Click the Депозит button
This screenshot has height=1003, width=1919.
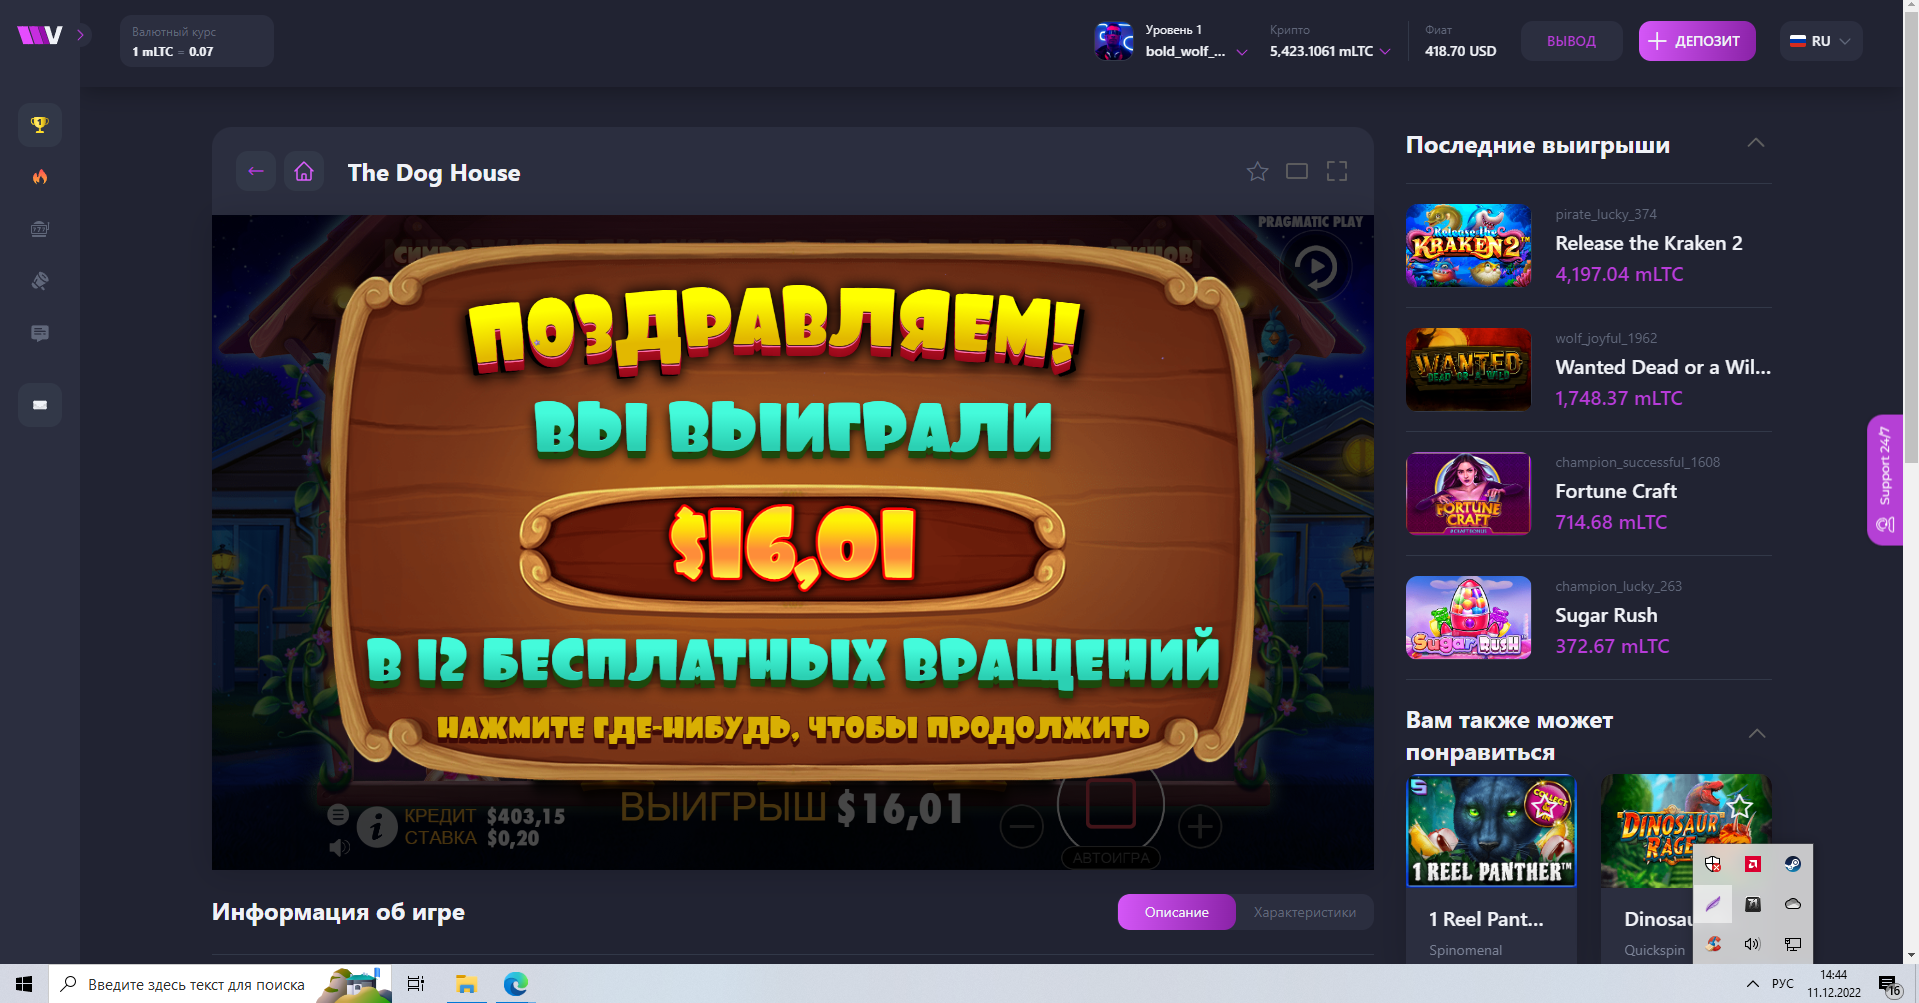(x=1696, y=41)
